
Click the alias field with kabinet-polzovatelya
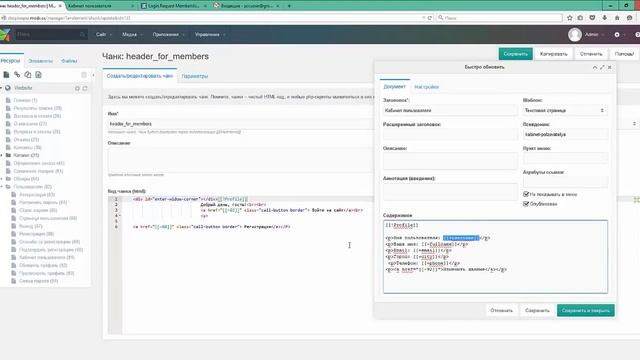[565, 134]
